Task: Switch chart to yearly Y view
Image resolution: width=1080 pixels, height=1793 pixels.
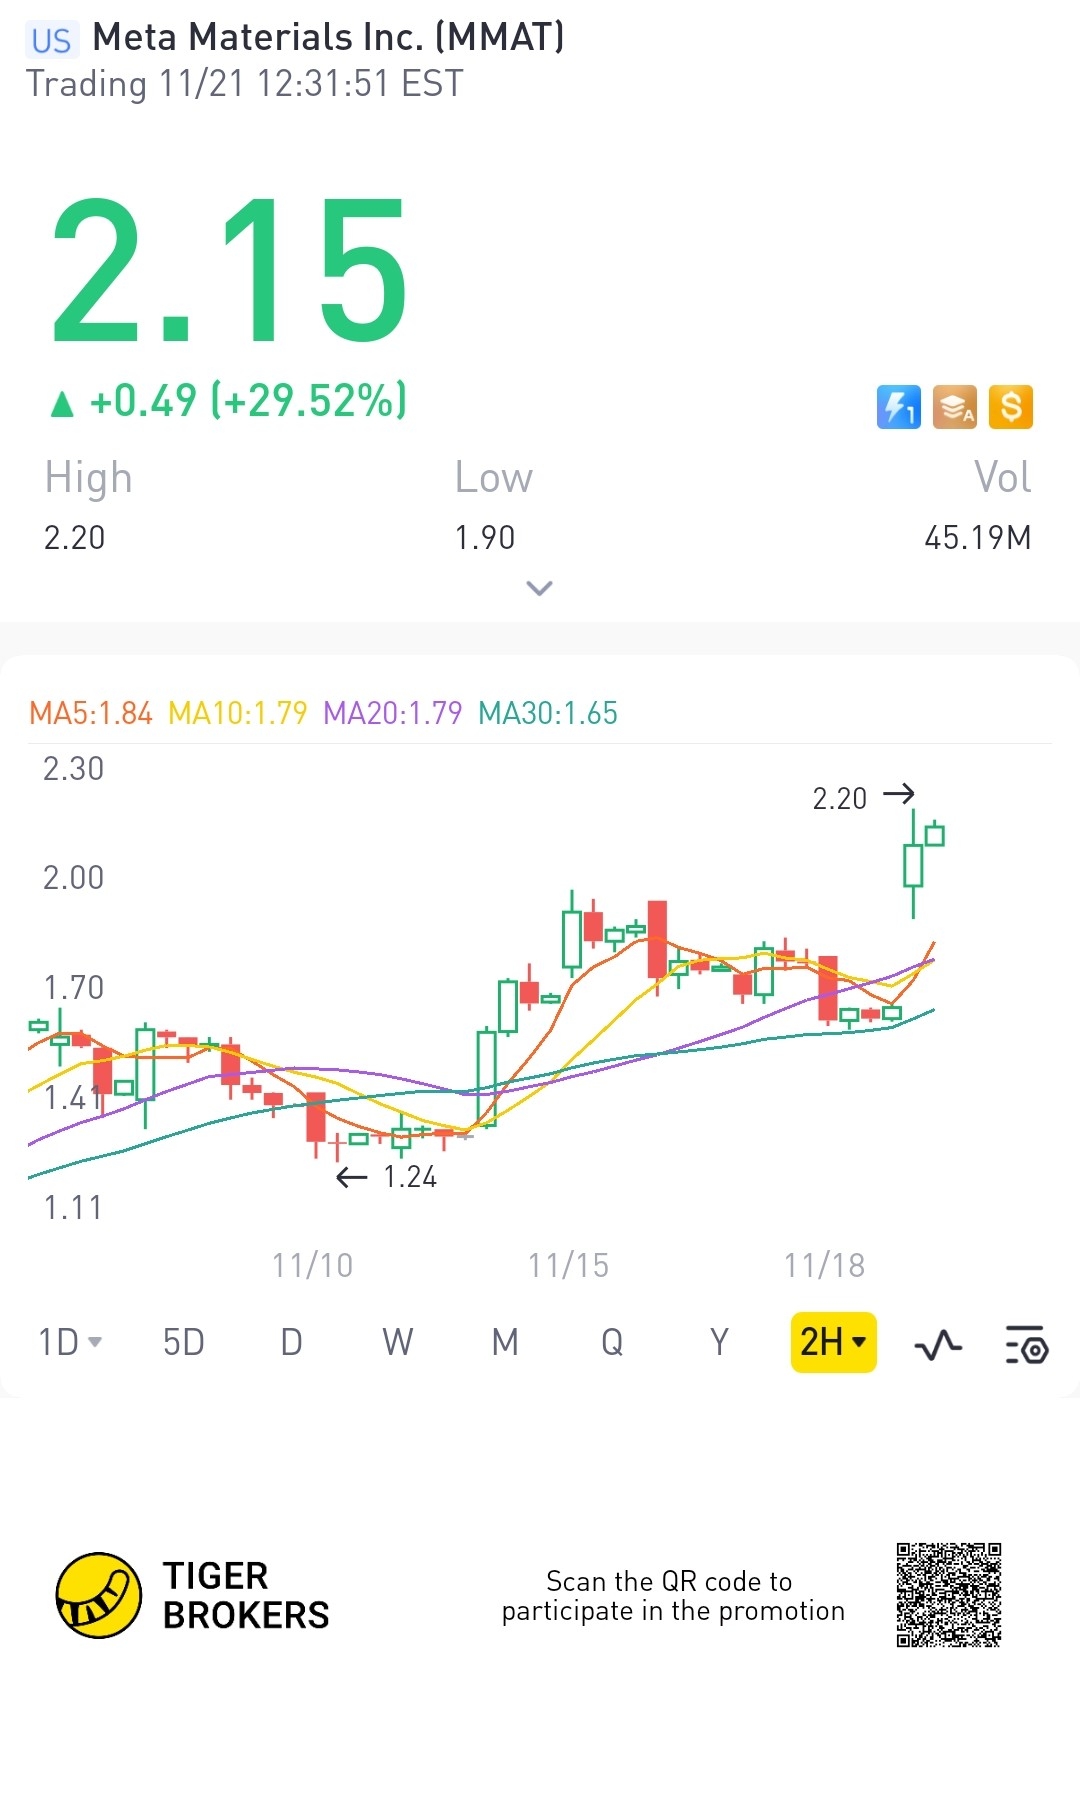Action: pos(719,1342)
